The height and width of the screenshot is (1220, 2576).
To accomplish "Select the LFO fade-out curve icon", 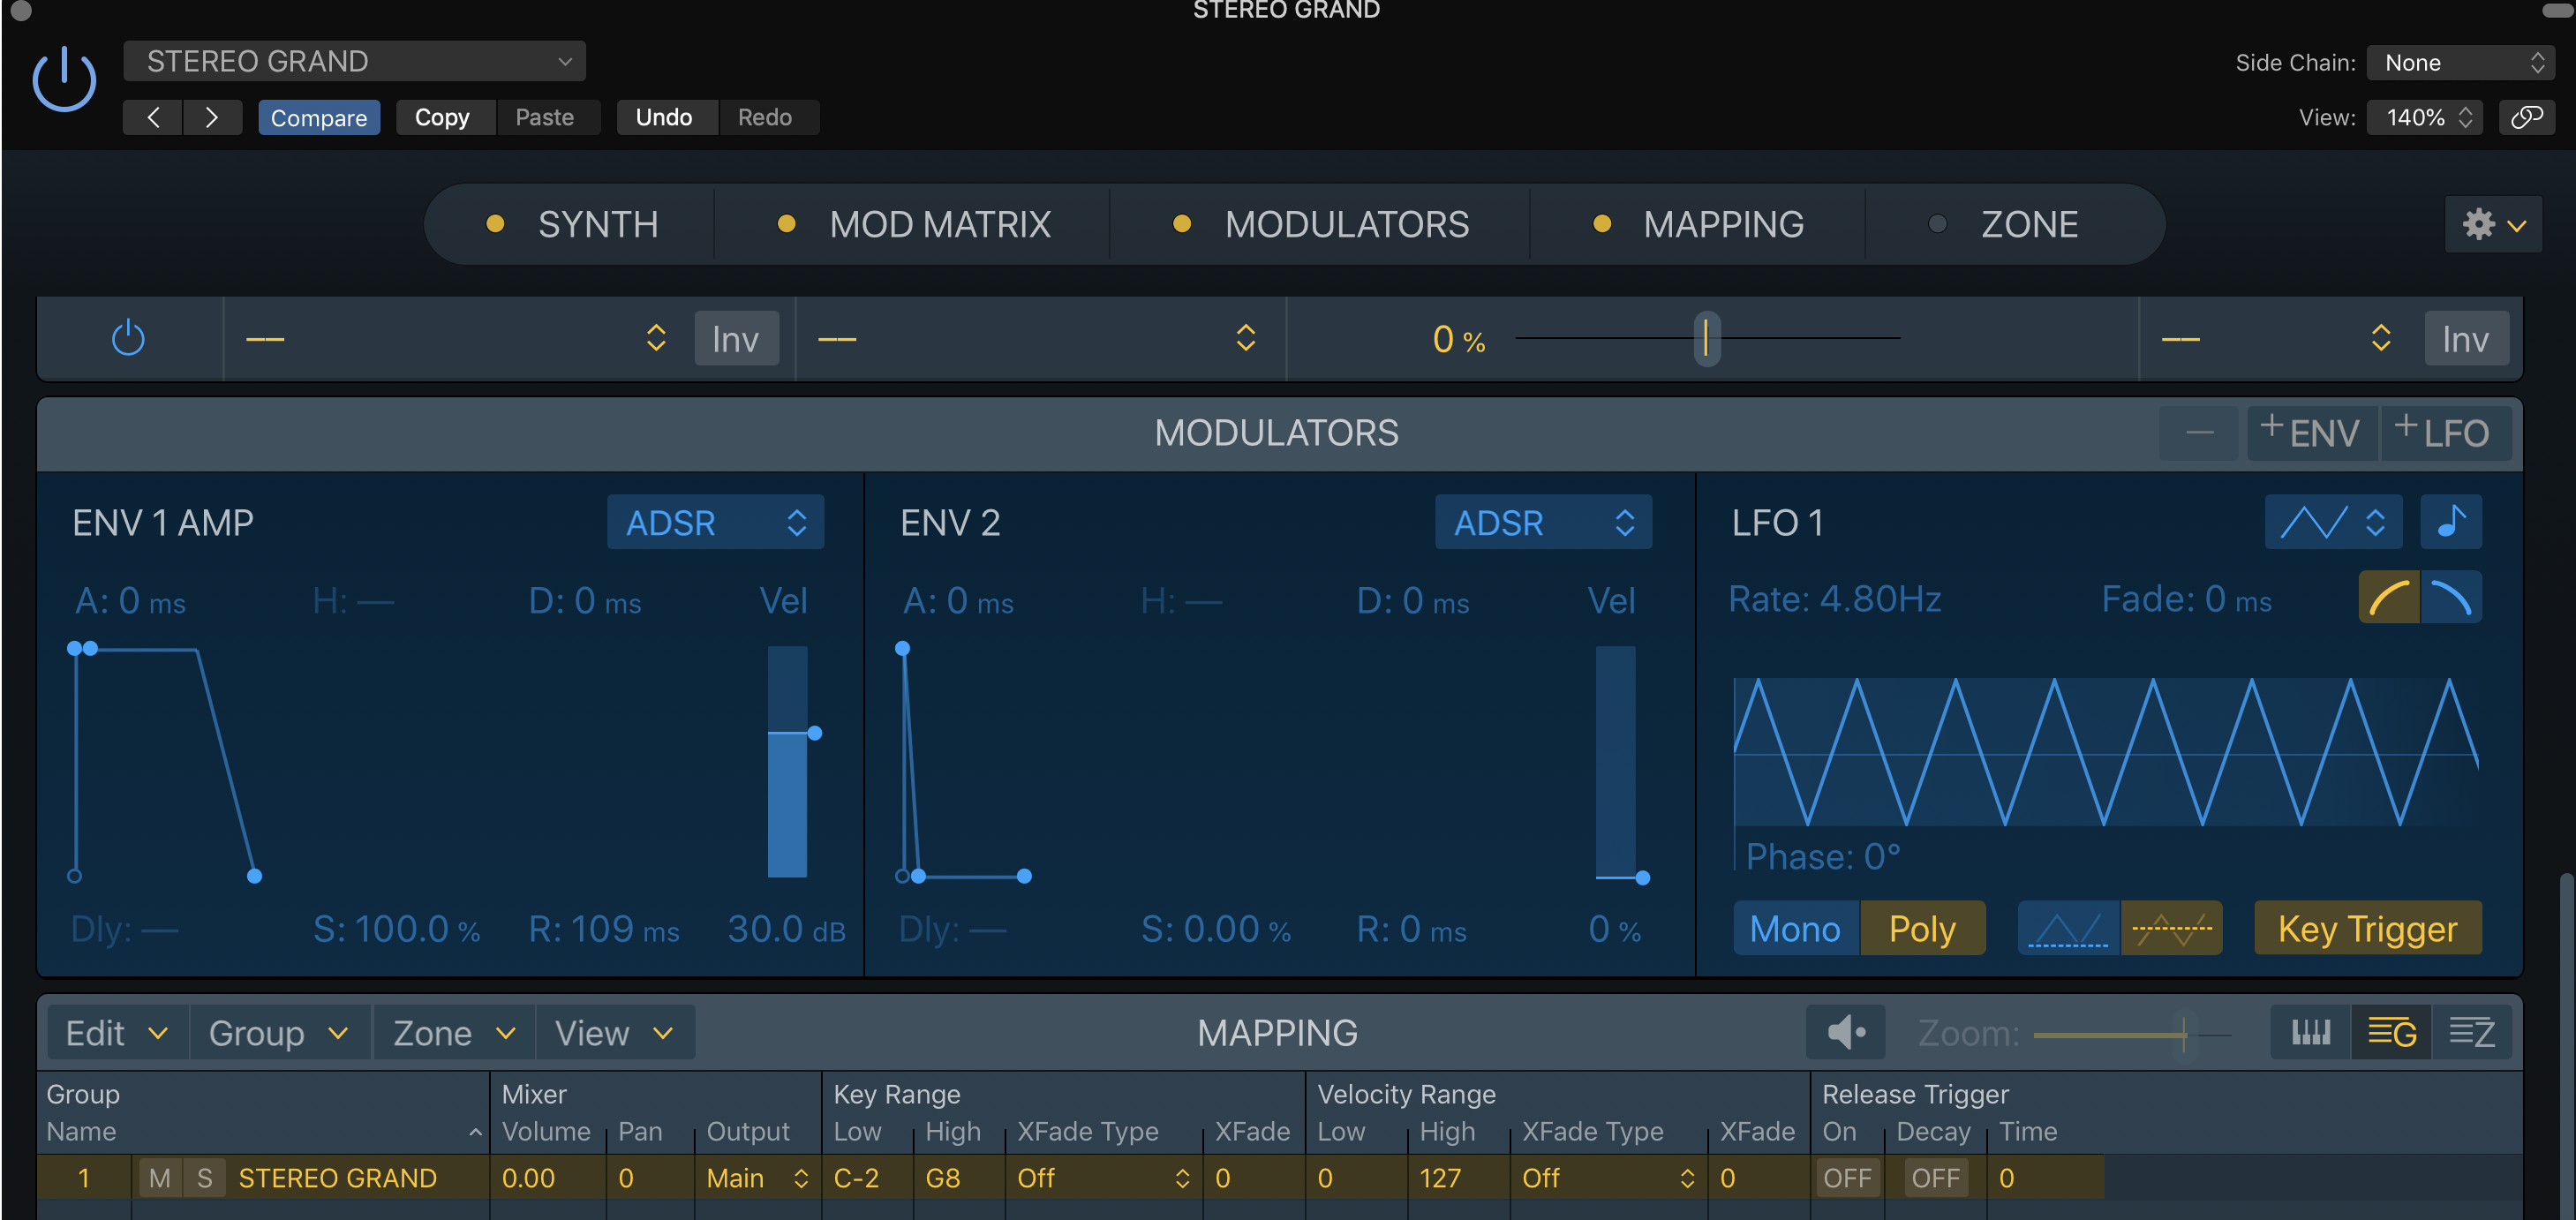I will (x=2450, y=597).
